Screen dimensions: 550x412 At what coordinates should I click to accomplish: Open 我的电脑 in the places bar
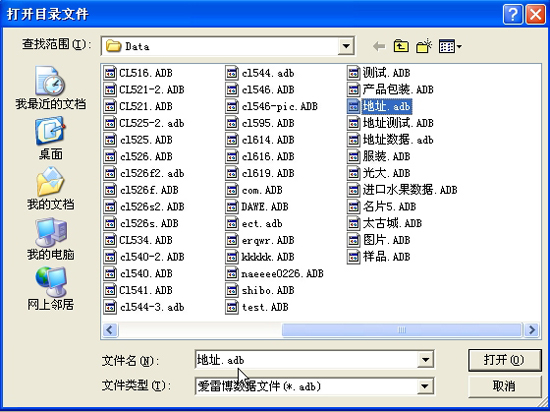(x=50, y=239)
